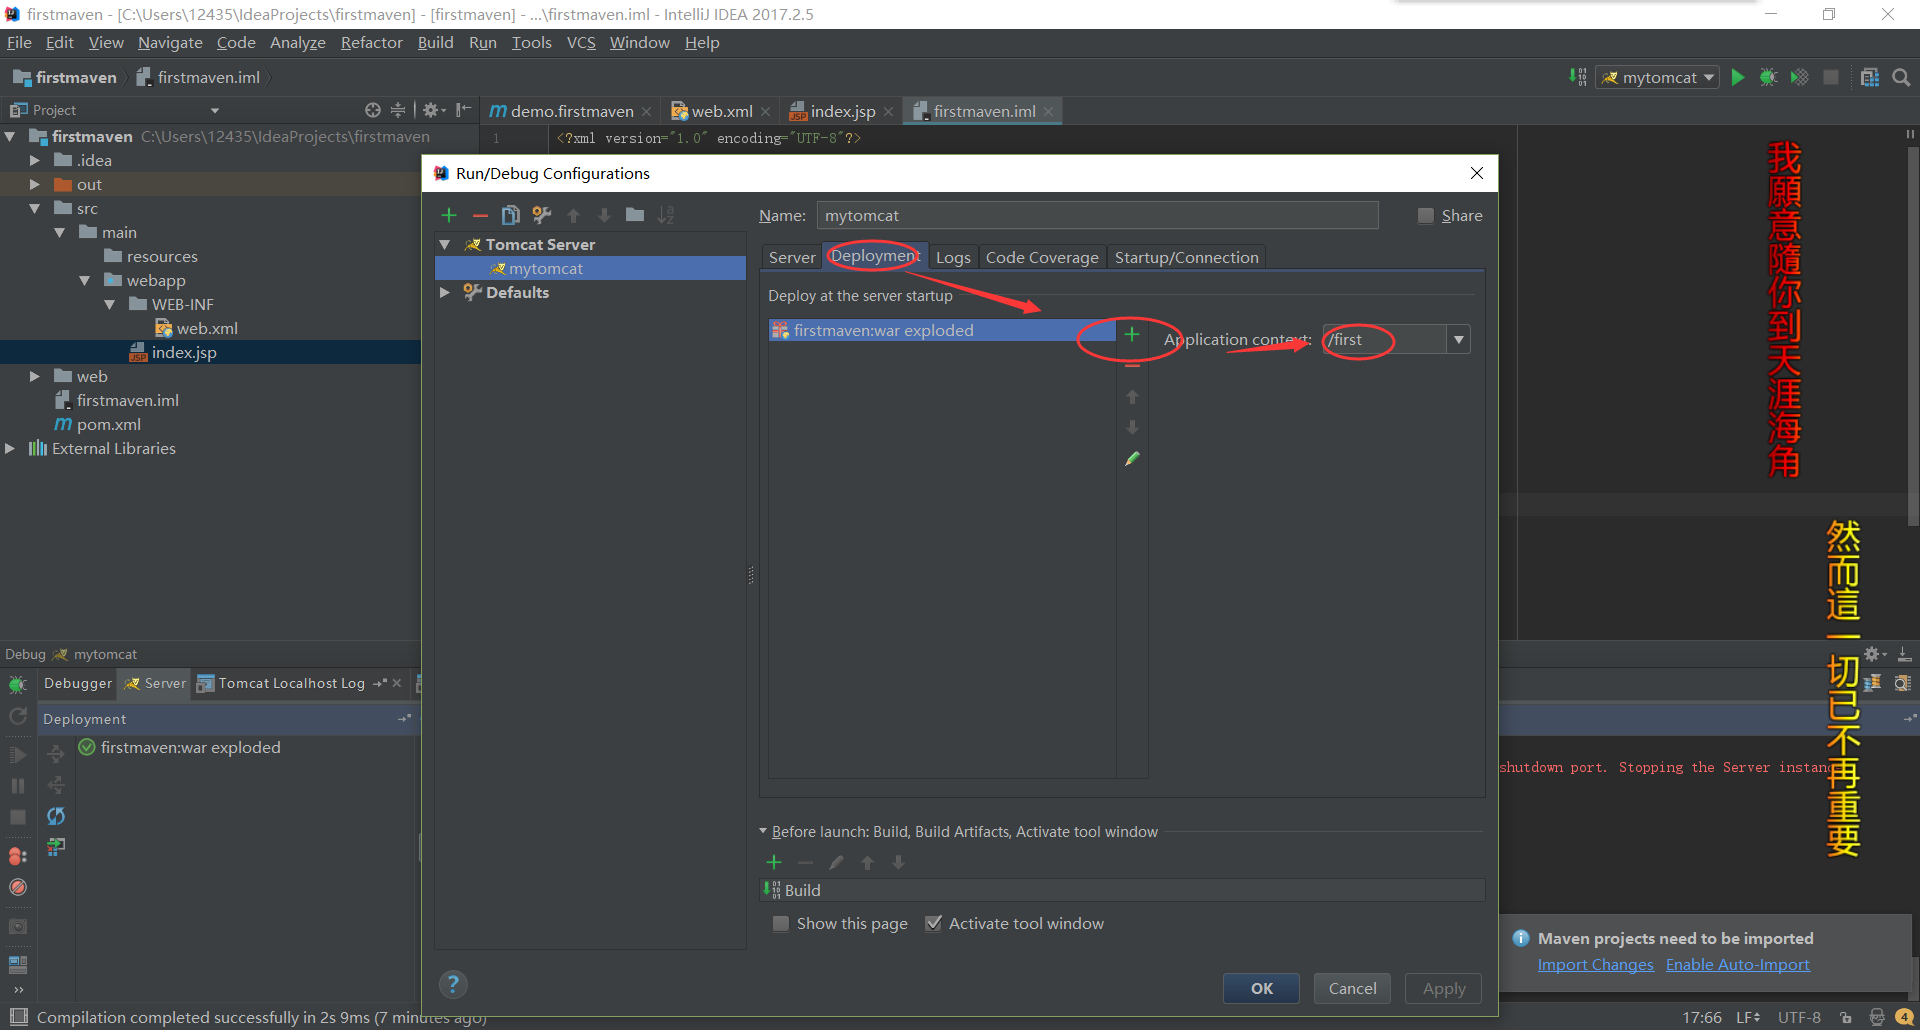Image resolution: width=1920 pixels, height=1030 pixels.
Task: Open Application context dropdown arrow
Action: click(1459, 340)
